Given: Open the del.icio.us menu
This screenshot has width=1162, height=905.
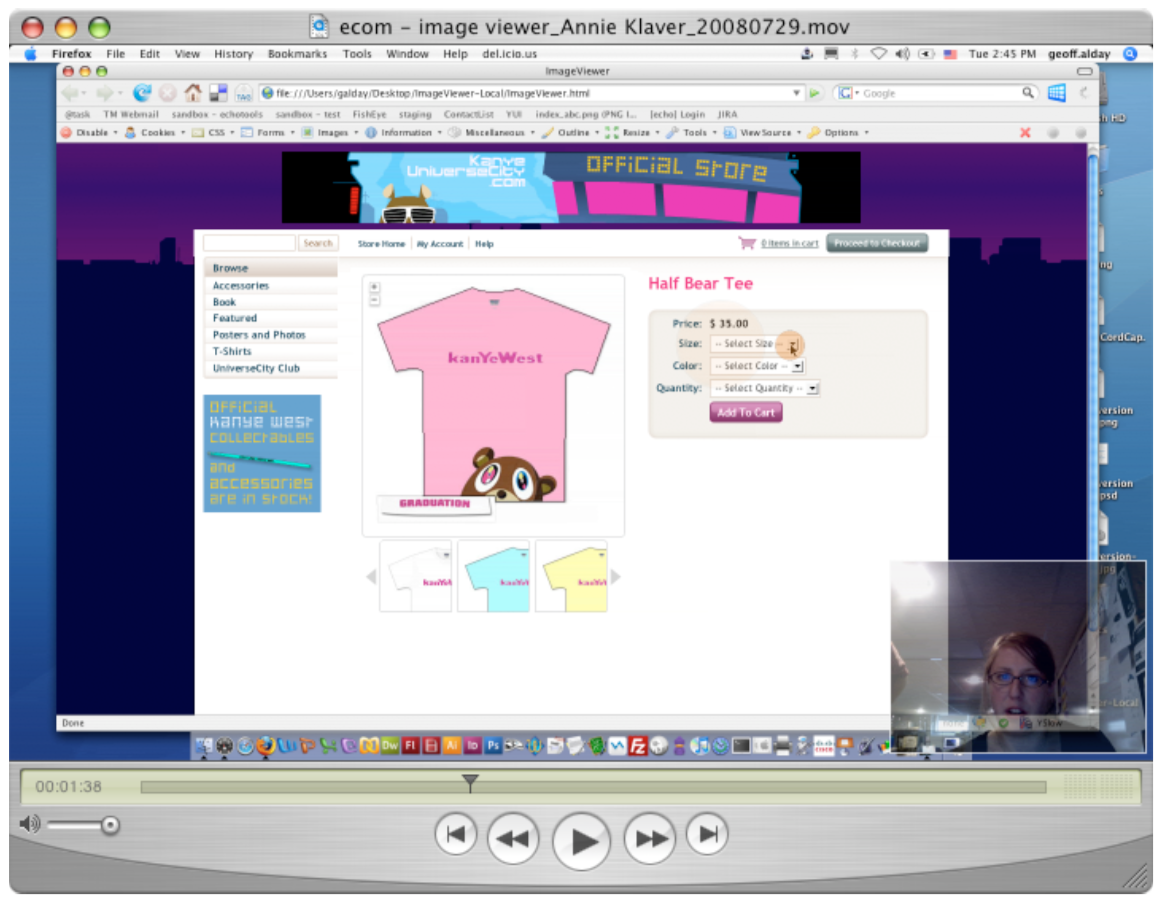Looking at the screenshot, I should pos(509,54).
